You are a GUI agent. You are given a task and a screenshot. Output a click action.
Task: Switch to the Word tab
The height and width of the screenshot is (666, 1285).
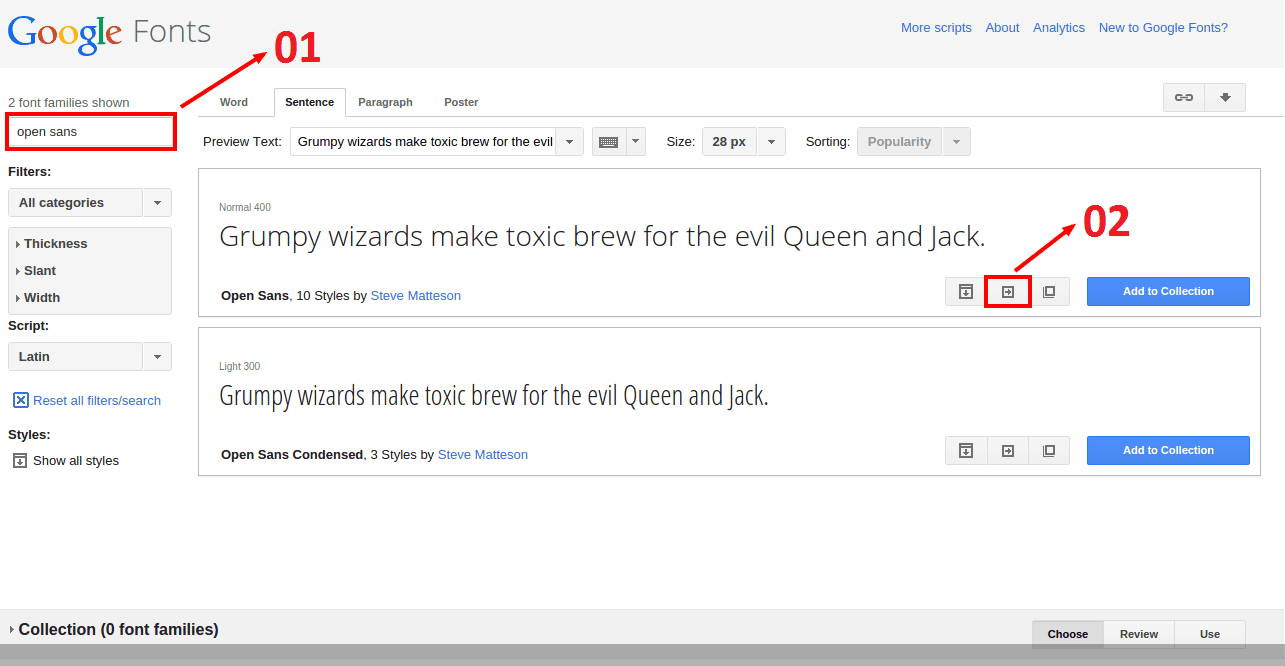click(234, 102)
